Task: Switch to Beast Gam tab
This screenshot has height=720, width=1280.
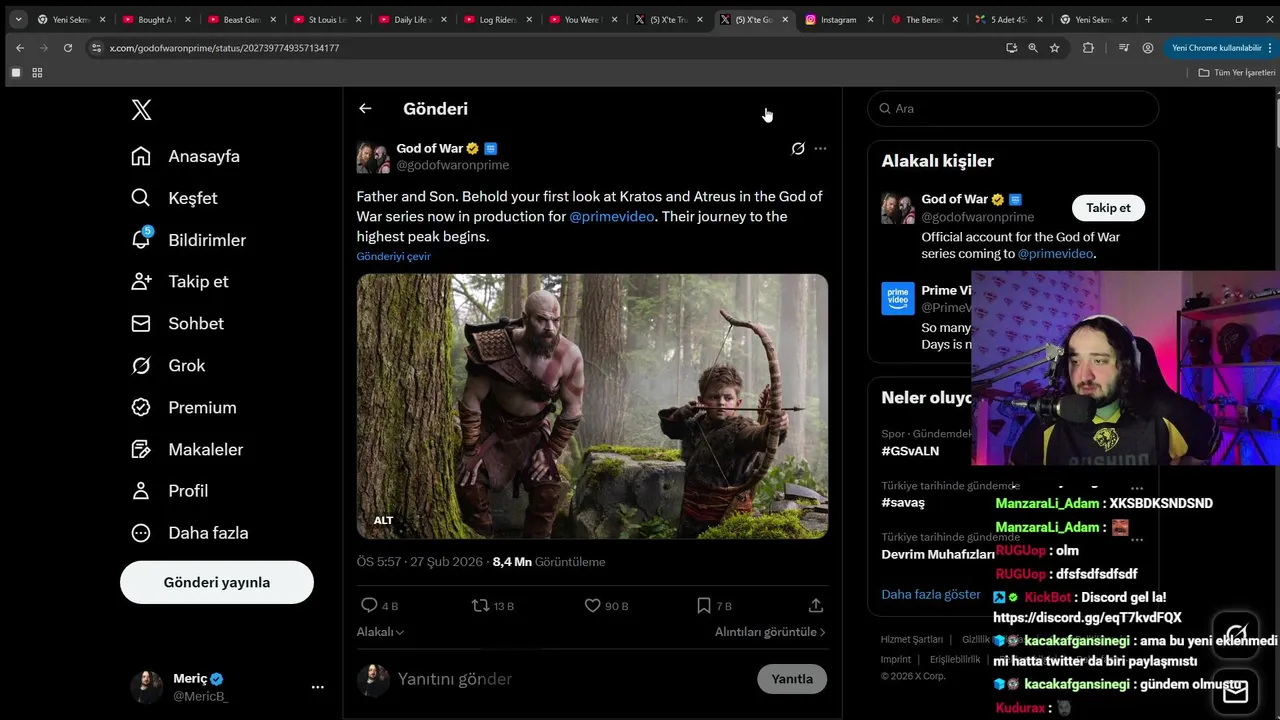Action: [x=240, y=19]
